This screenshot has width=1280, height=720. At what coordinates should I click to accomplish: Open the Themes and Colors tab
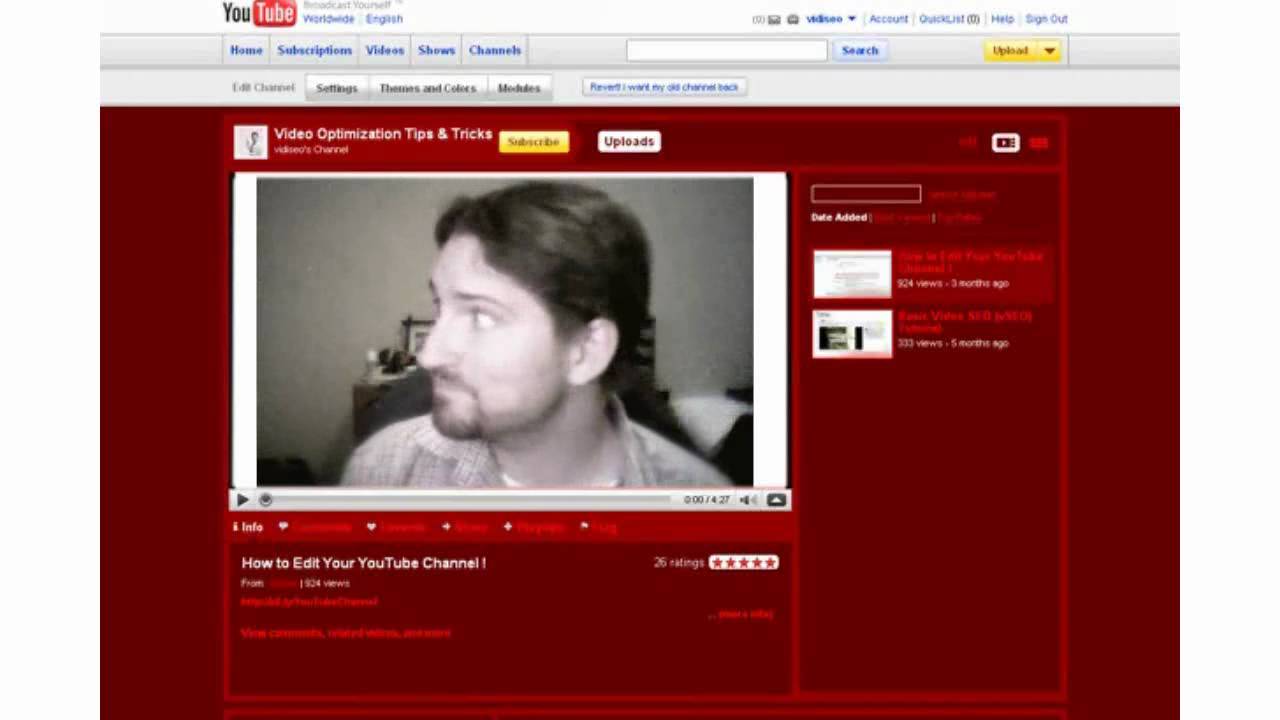[428, 88]
